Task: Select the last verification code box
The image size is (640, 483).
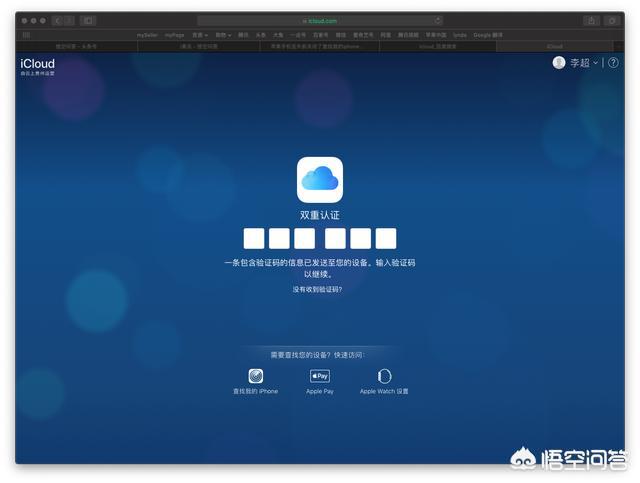Action: point(386,238)
